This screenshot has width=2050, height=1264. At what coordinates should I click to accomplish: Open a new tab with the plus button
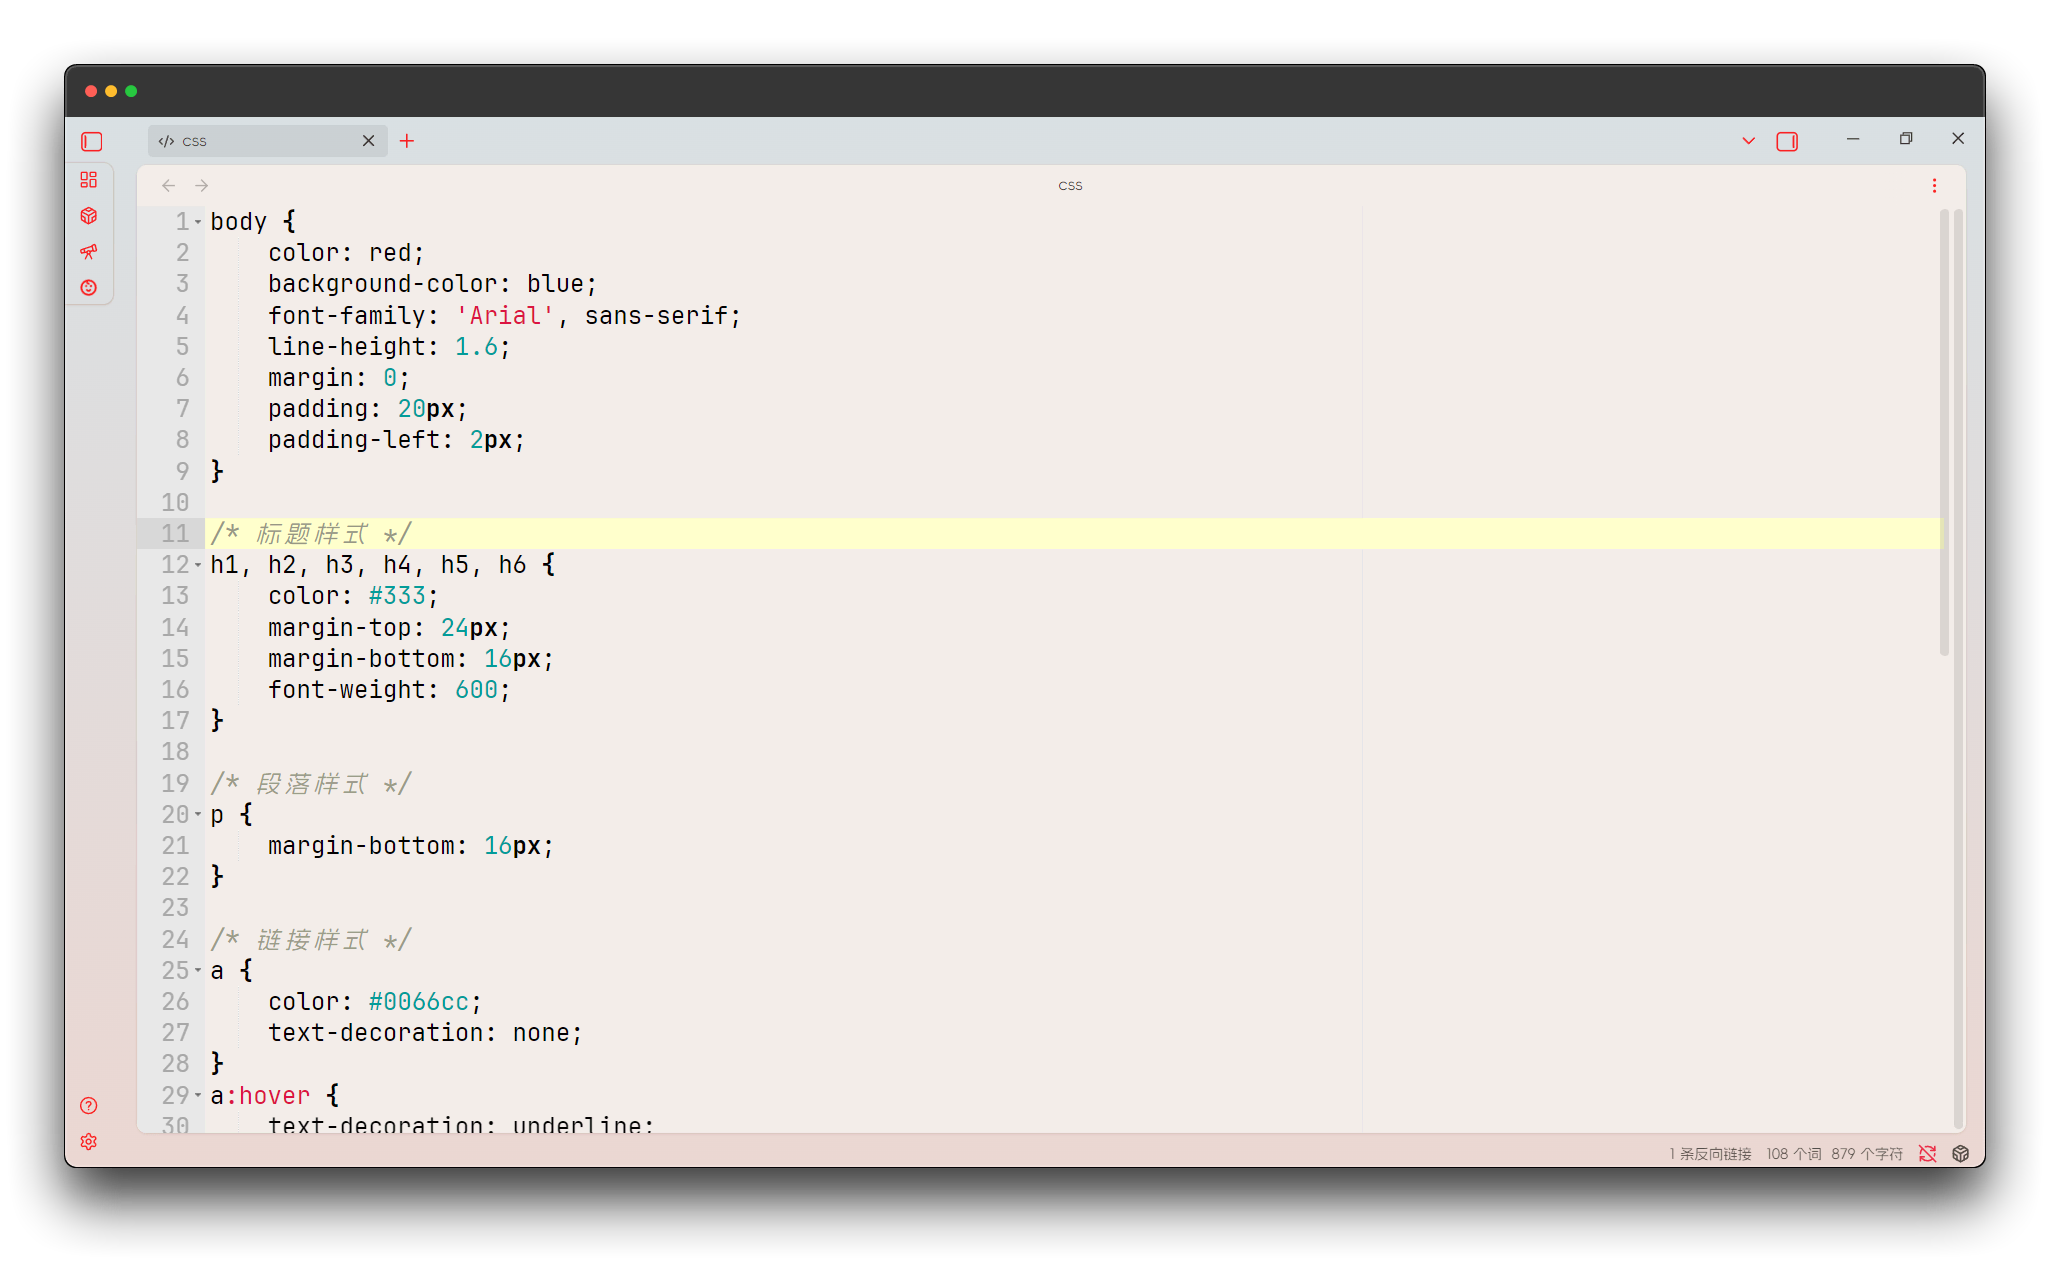406,141
